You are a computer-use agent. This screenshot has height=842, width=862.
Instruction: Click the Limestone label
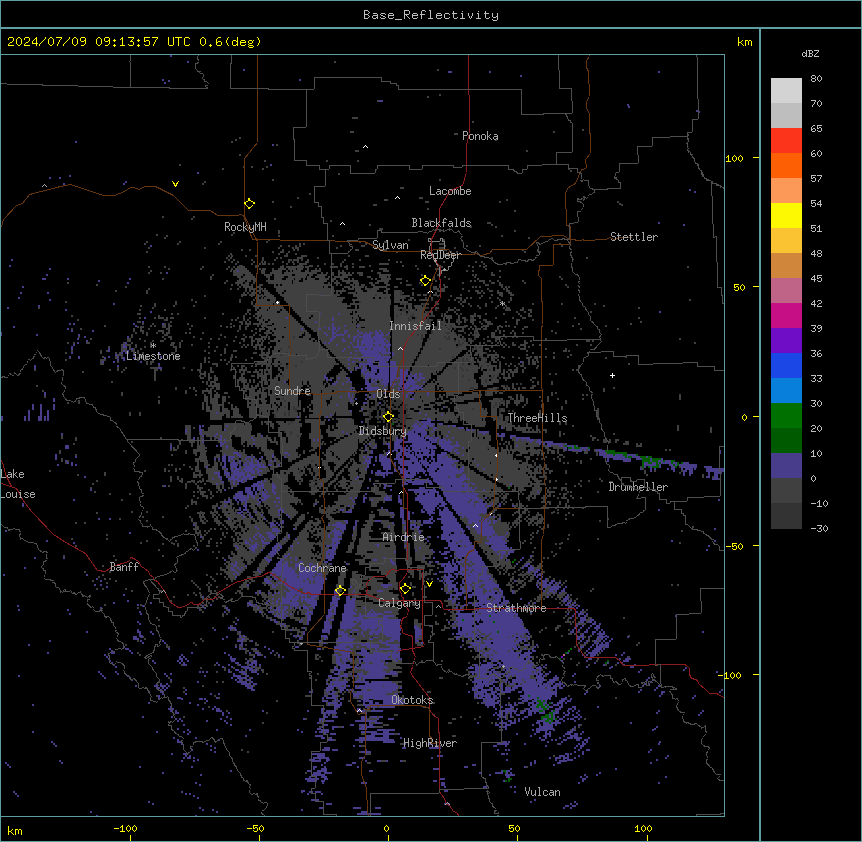coord(153,356)
